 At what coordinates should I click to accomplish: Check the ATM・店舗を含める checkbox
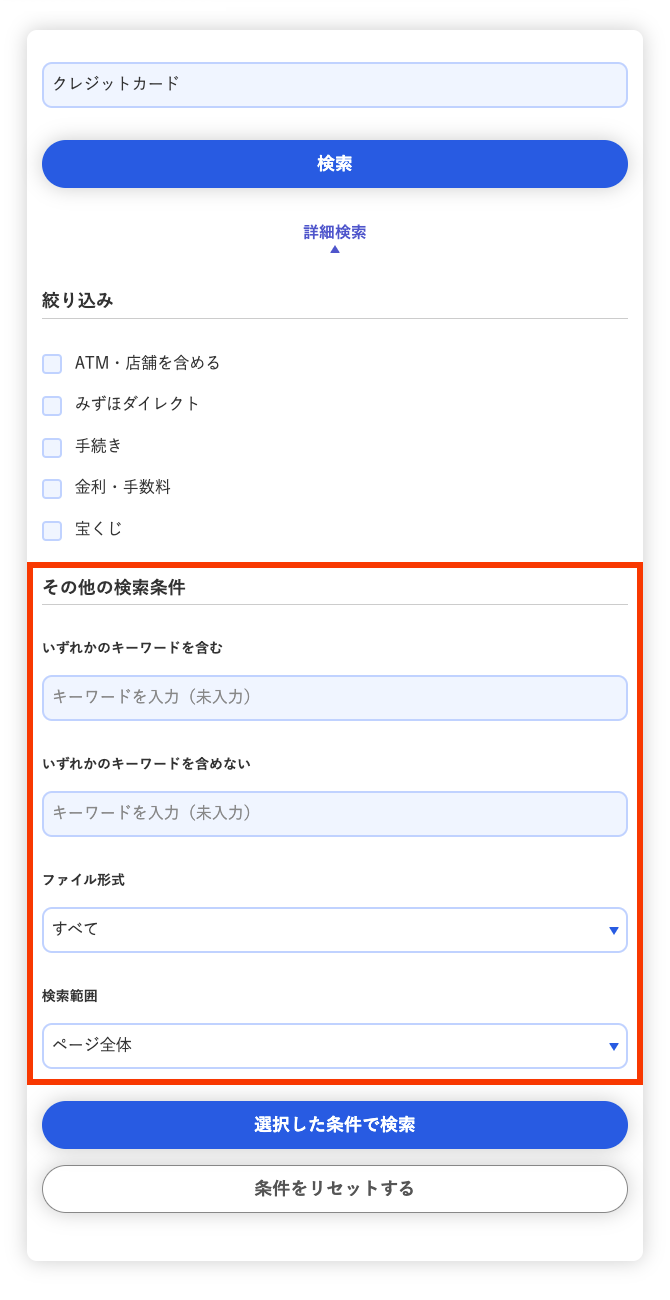52,364
